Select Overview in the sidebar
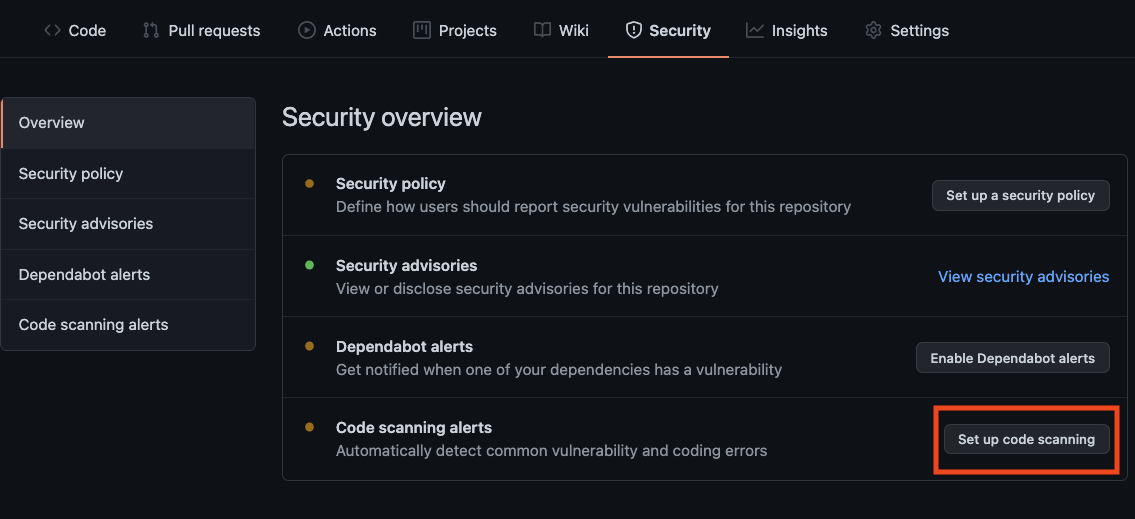 click(x=128, y=123)
